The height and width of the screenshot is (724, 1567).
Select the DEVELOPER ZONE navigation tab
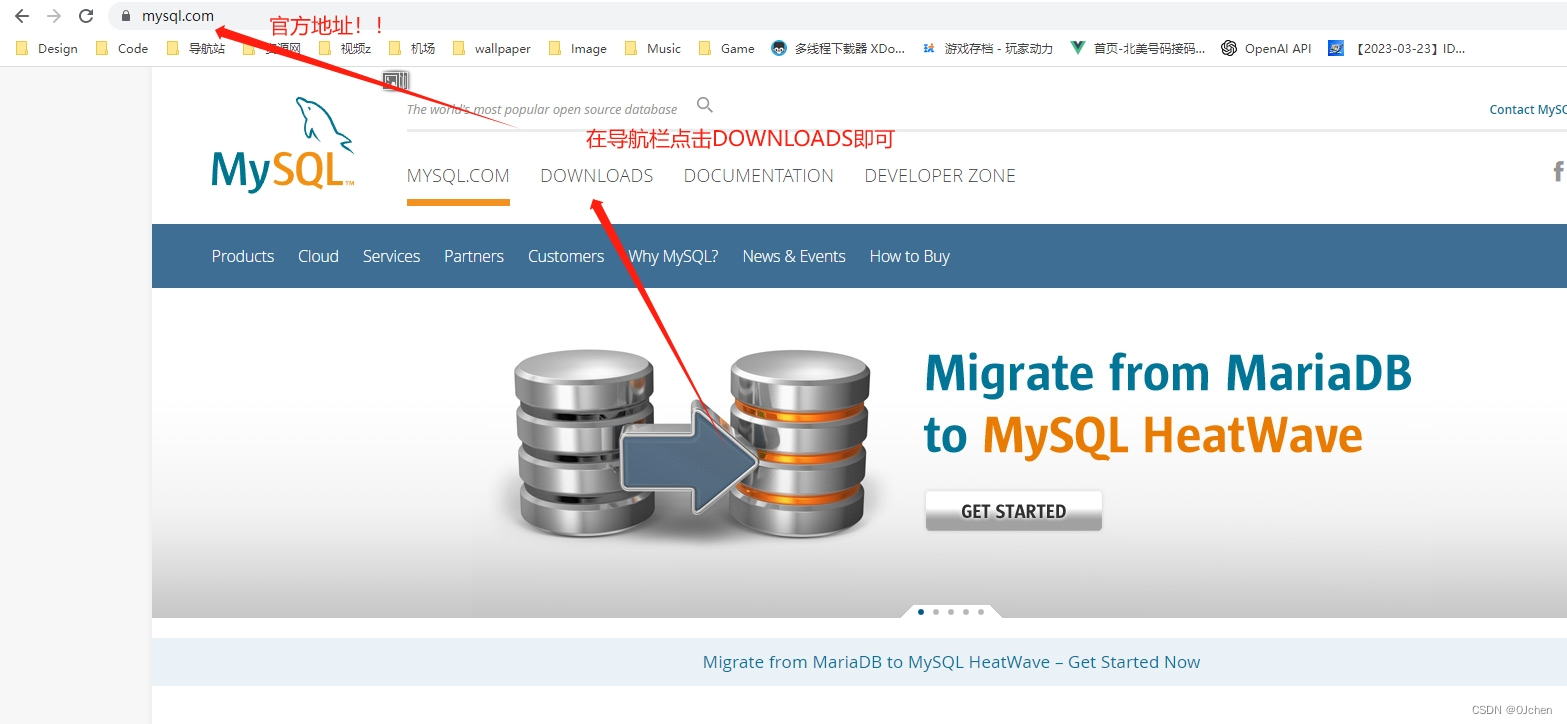tap(940, 176)
